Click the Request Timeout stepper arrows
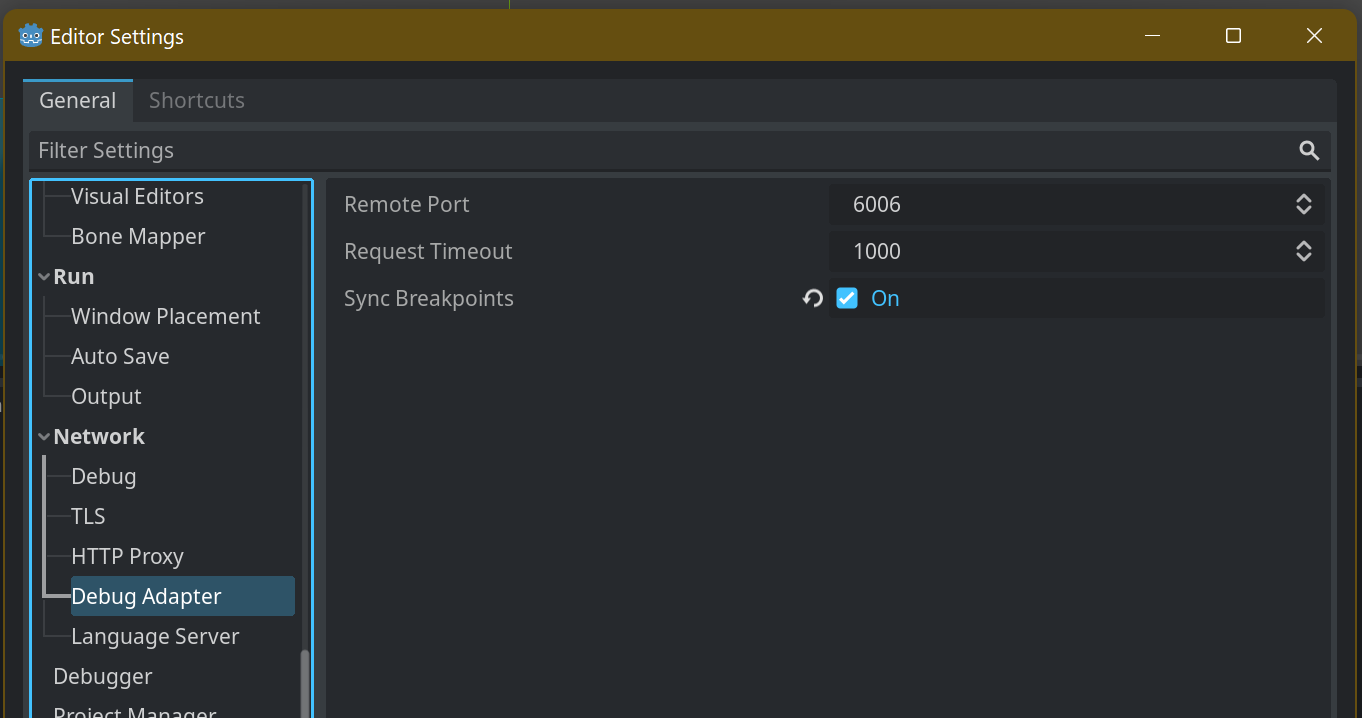 (1303, 251)
